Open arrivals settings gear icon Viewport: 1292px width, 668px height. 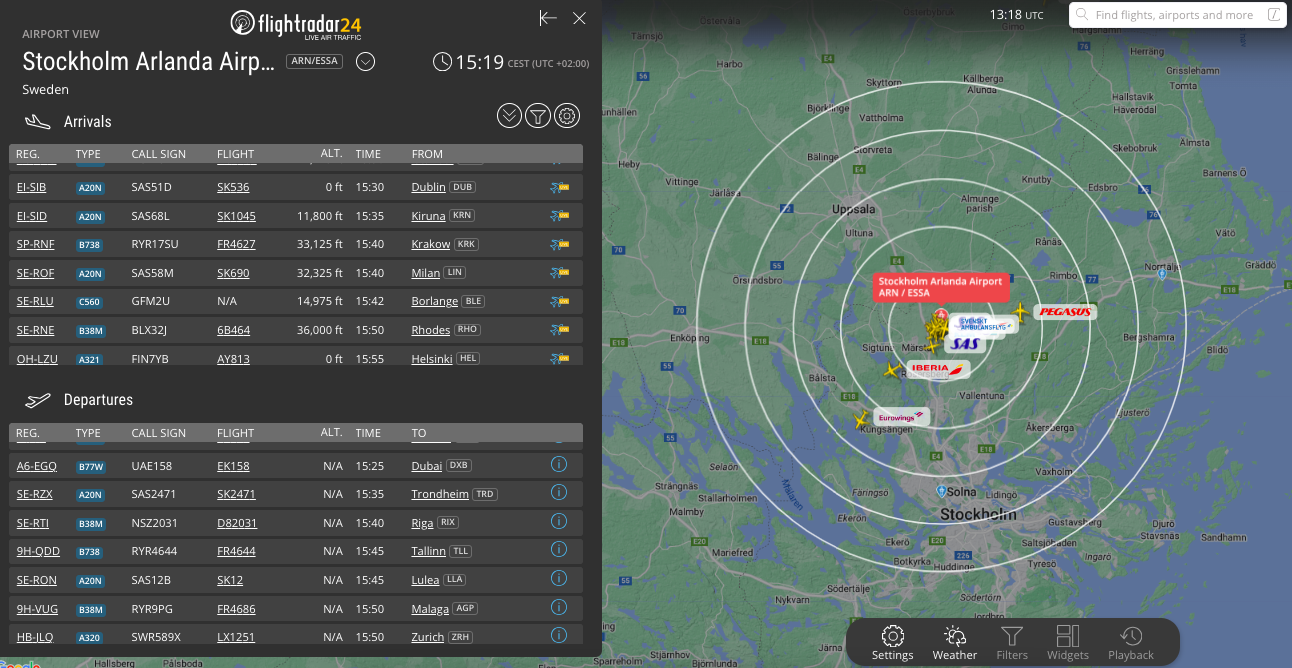(x=567, y=116)
